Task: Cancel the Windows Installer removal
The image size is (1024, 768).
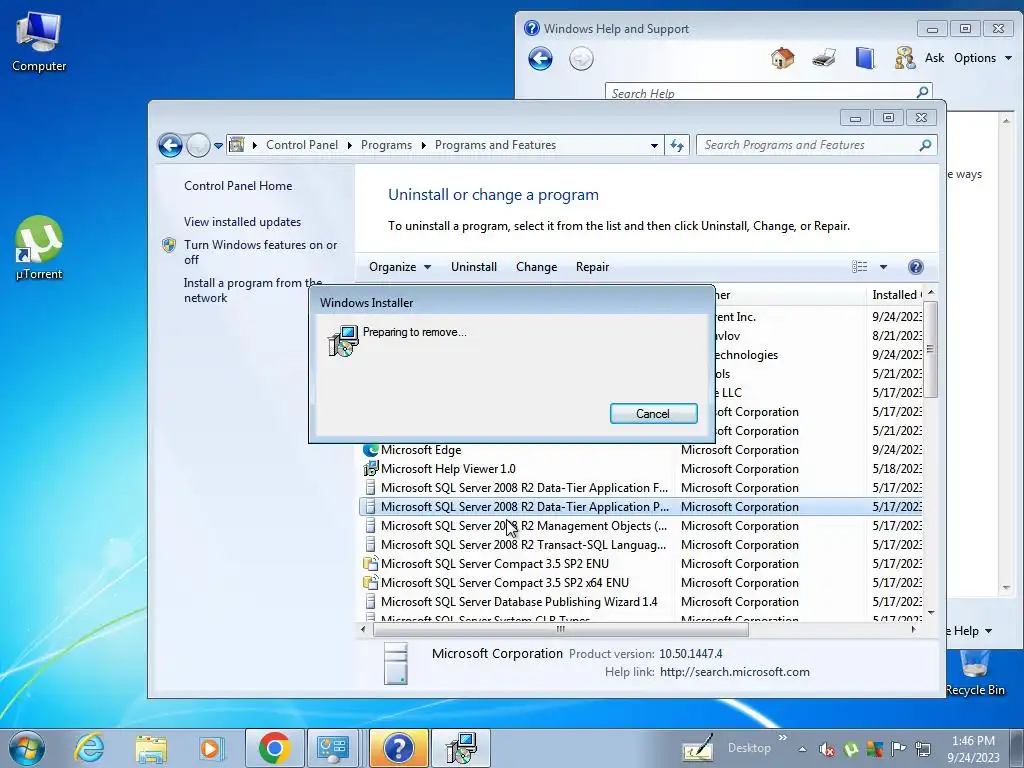Action: pyautogui.click(x=653, y=413)
